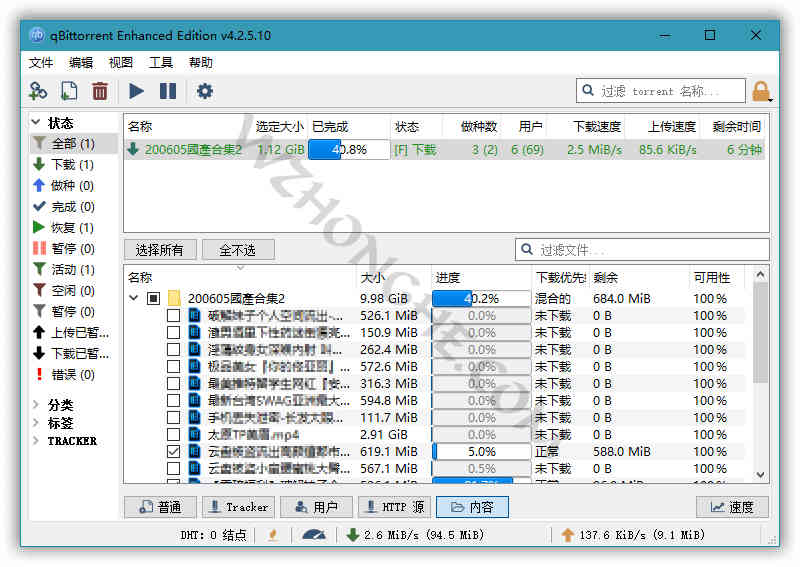
Task: Check the 150.9 MiB file checkbox
Action: (173, 332)
